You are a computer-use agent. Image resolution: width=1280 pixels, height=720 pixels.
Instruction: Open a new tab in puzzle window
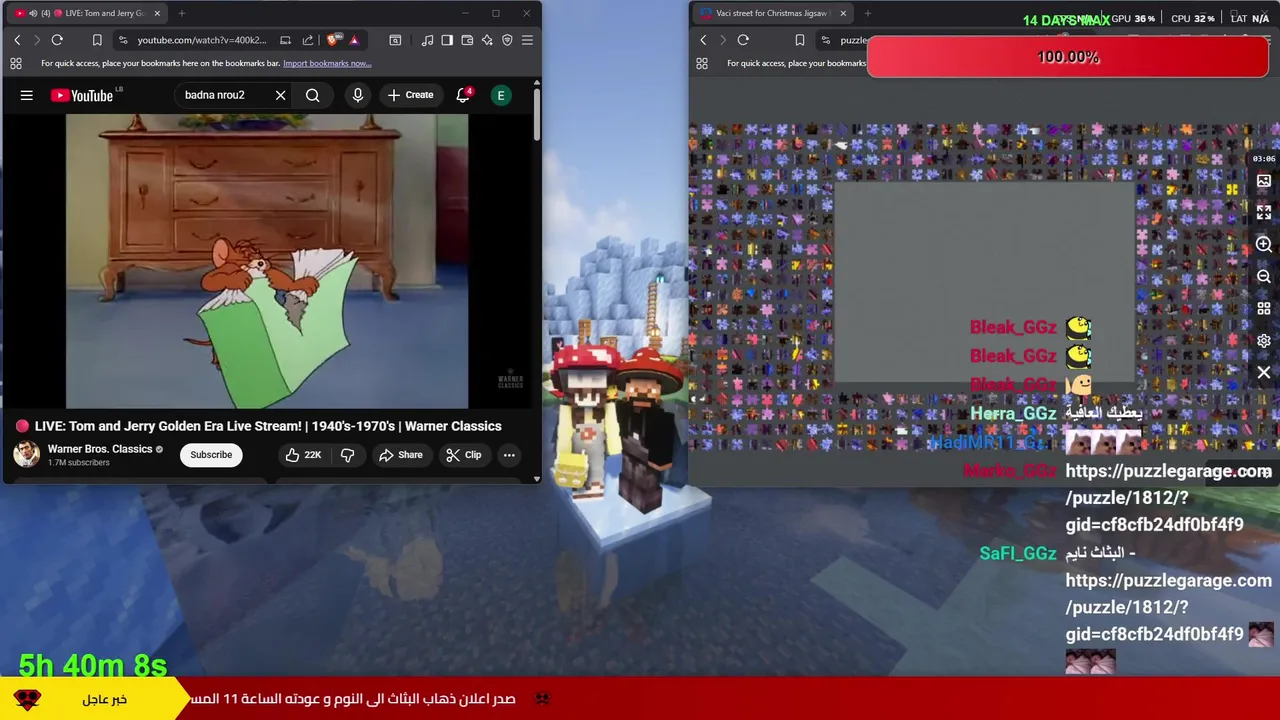(868, 13)
